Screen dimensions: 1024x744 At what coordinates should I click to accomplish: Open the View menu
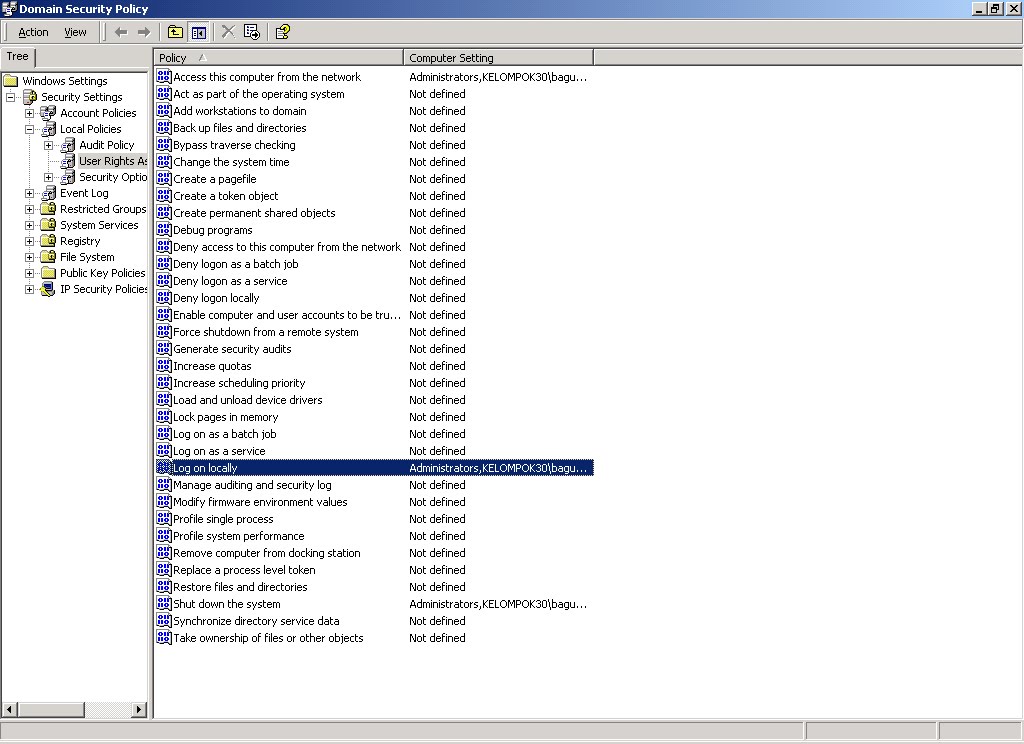pos(75,32)
